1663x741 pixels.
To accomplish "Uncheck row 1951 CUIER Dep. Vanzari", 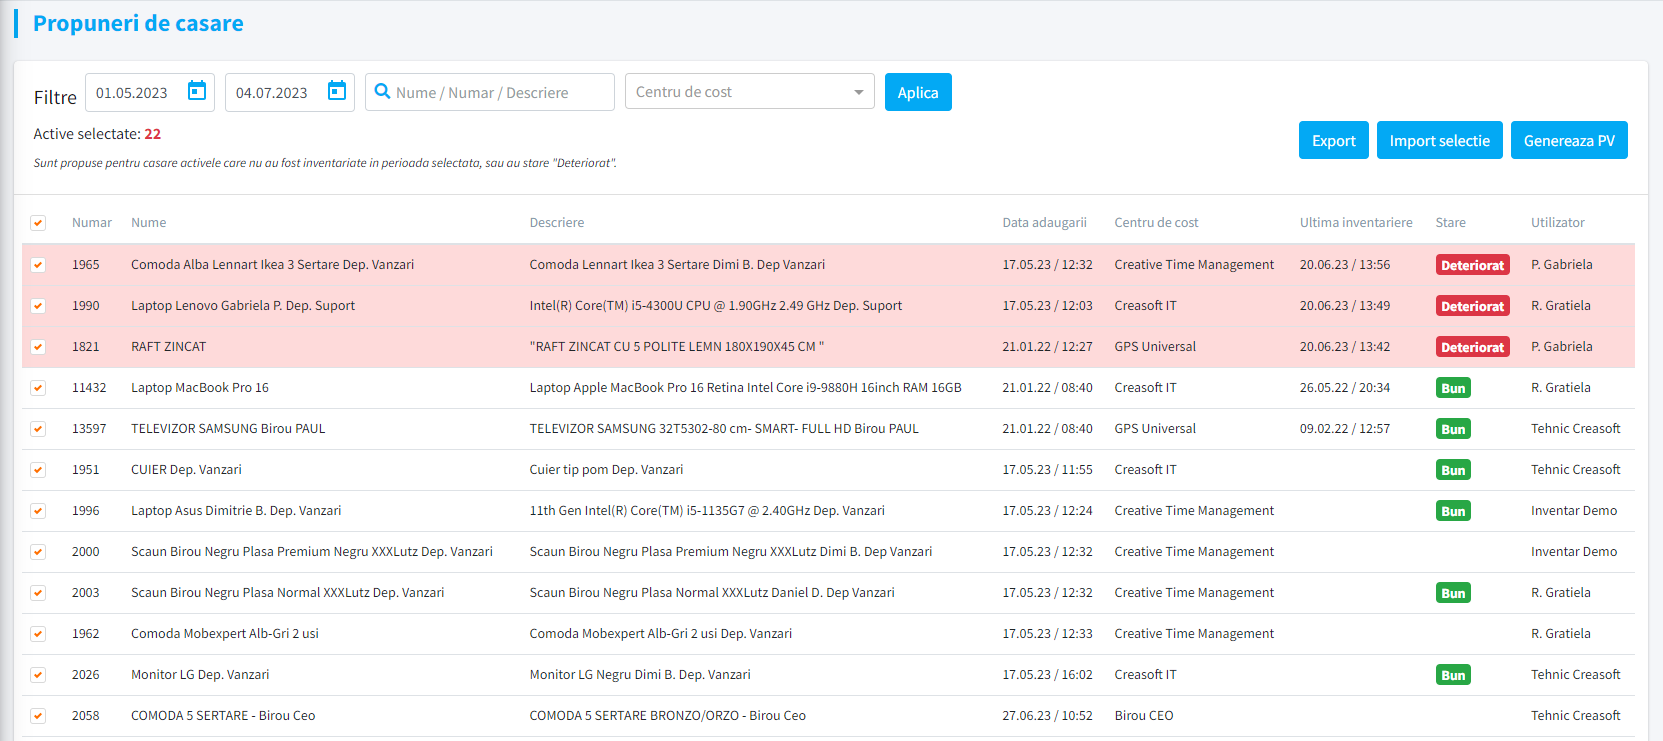I will click(38, 470).
